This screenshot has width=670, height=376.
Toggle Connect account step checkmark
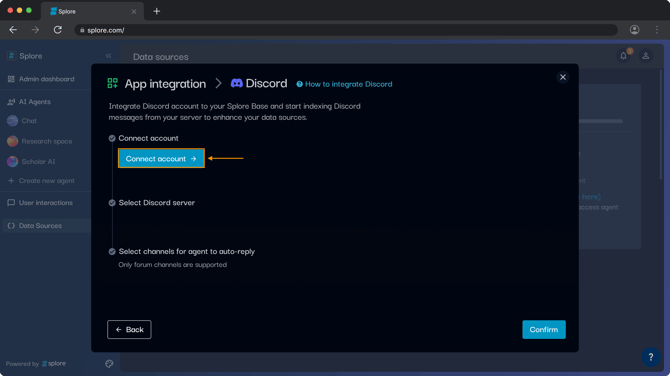tap(112, 138)
